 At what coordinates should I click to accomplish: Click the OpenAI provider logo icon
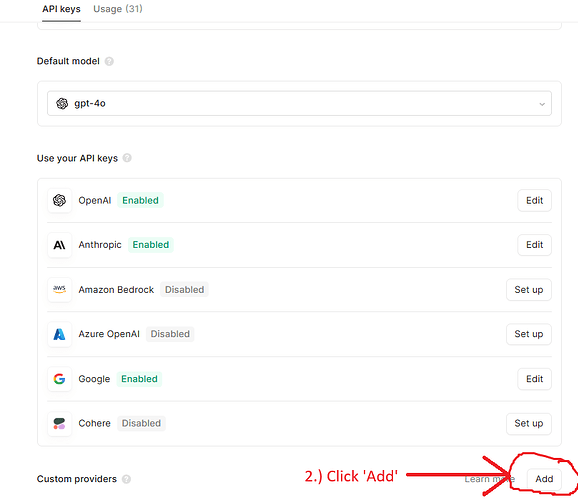59,200
